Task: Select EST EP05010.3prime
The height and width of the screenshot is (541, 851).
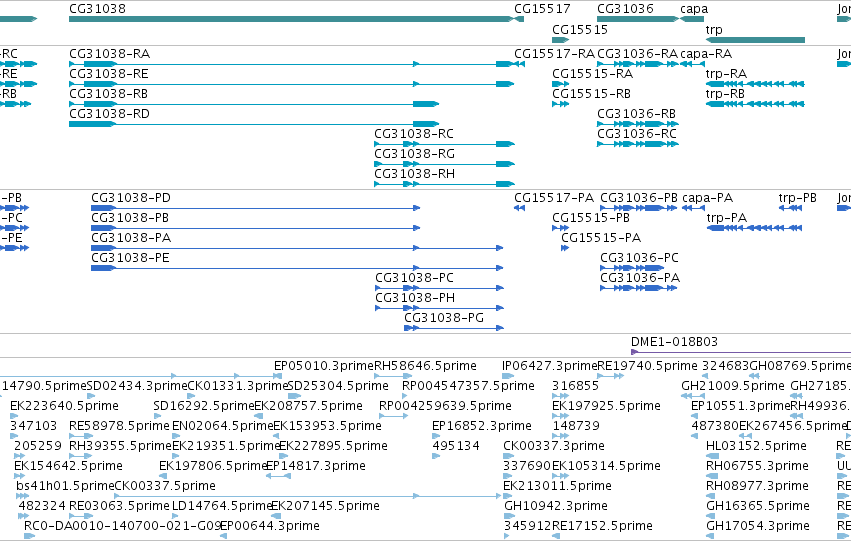Action: (x=278, y=376)
